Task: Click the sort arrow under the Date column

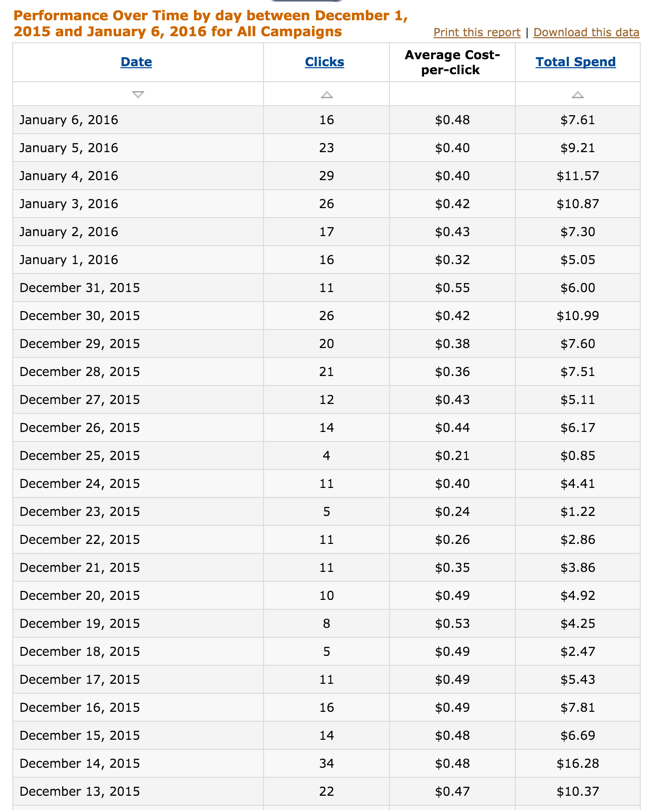Action: point(137,95)
